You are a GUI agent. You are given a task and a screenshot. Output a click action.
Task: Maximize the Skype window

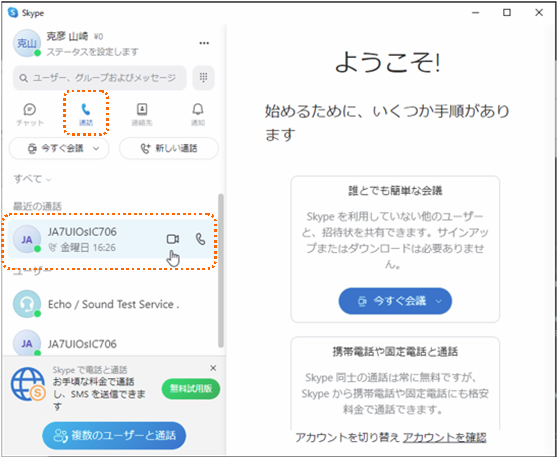pos(507,12)
